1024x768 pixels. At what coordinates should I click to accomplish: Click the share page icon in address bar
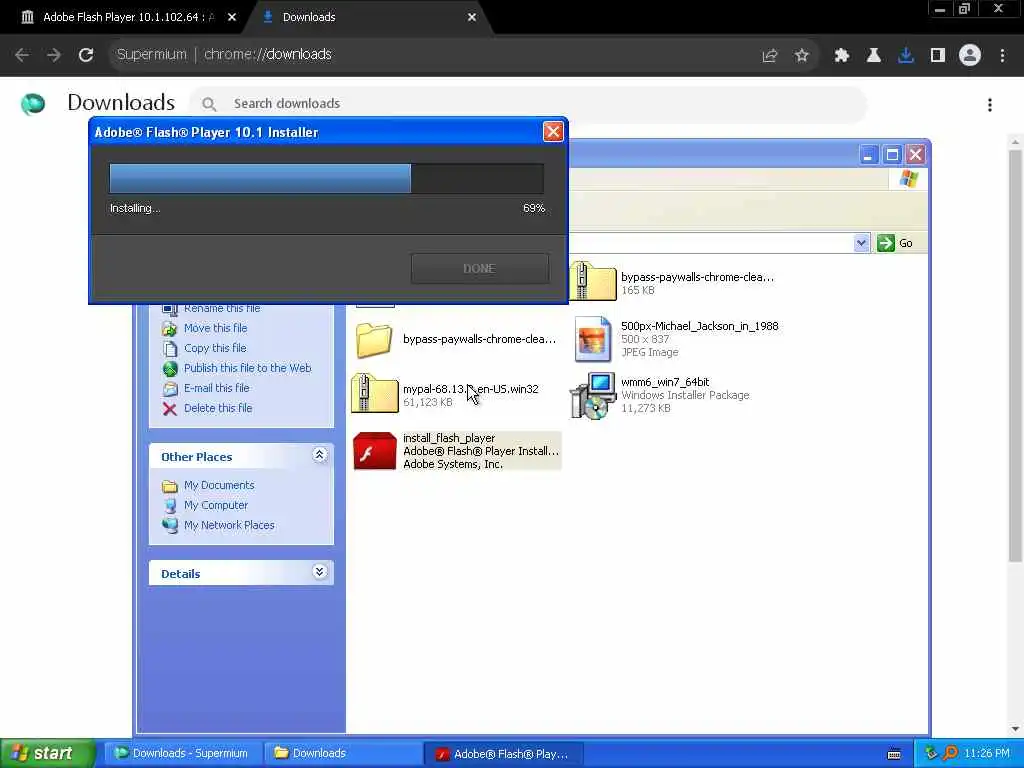[770, 56]
